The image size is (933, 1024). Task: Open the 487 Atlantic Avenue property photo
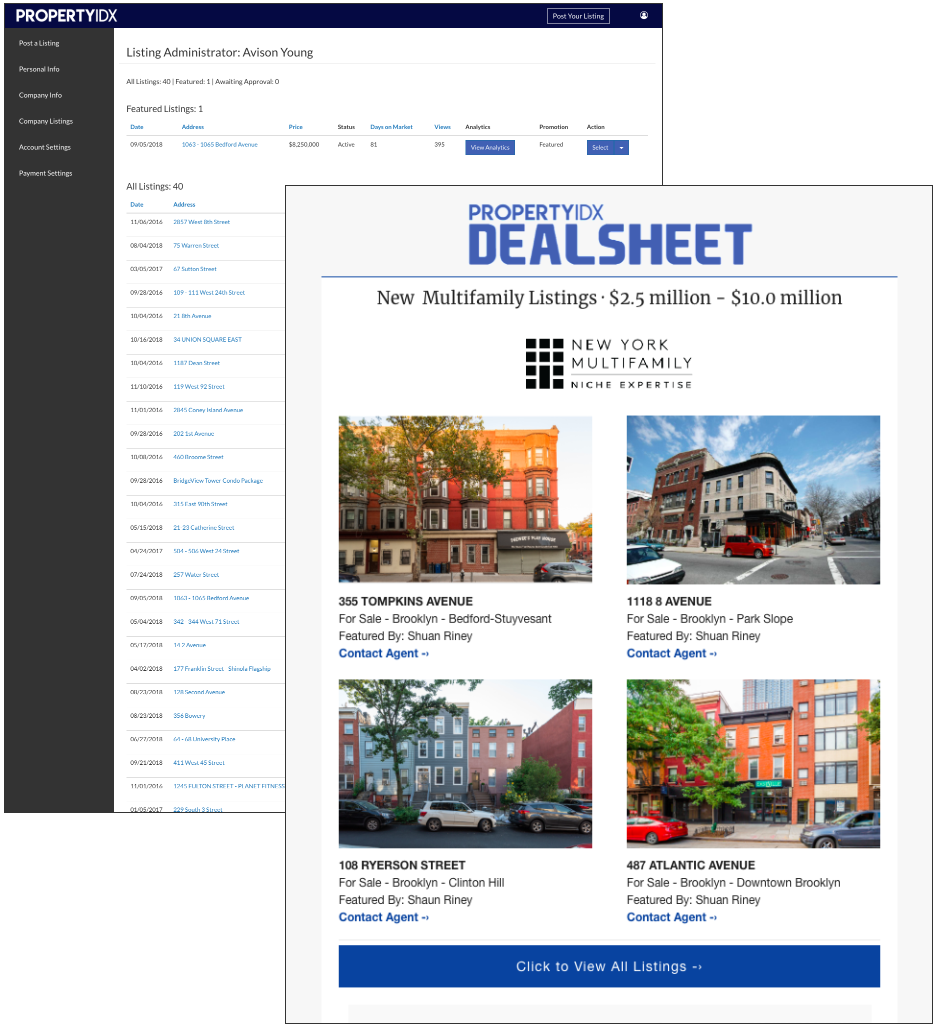point(753,763)
